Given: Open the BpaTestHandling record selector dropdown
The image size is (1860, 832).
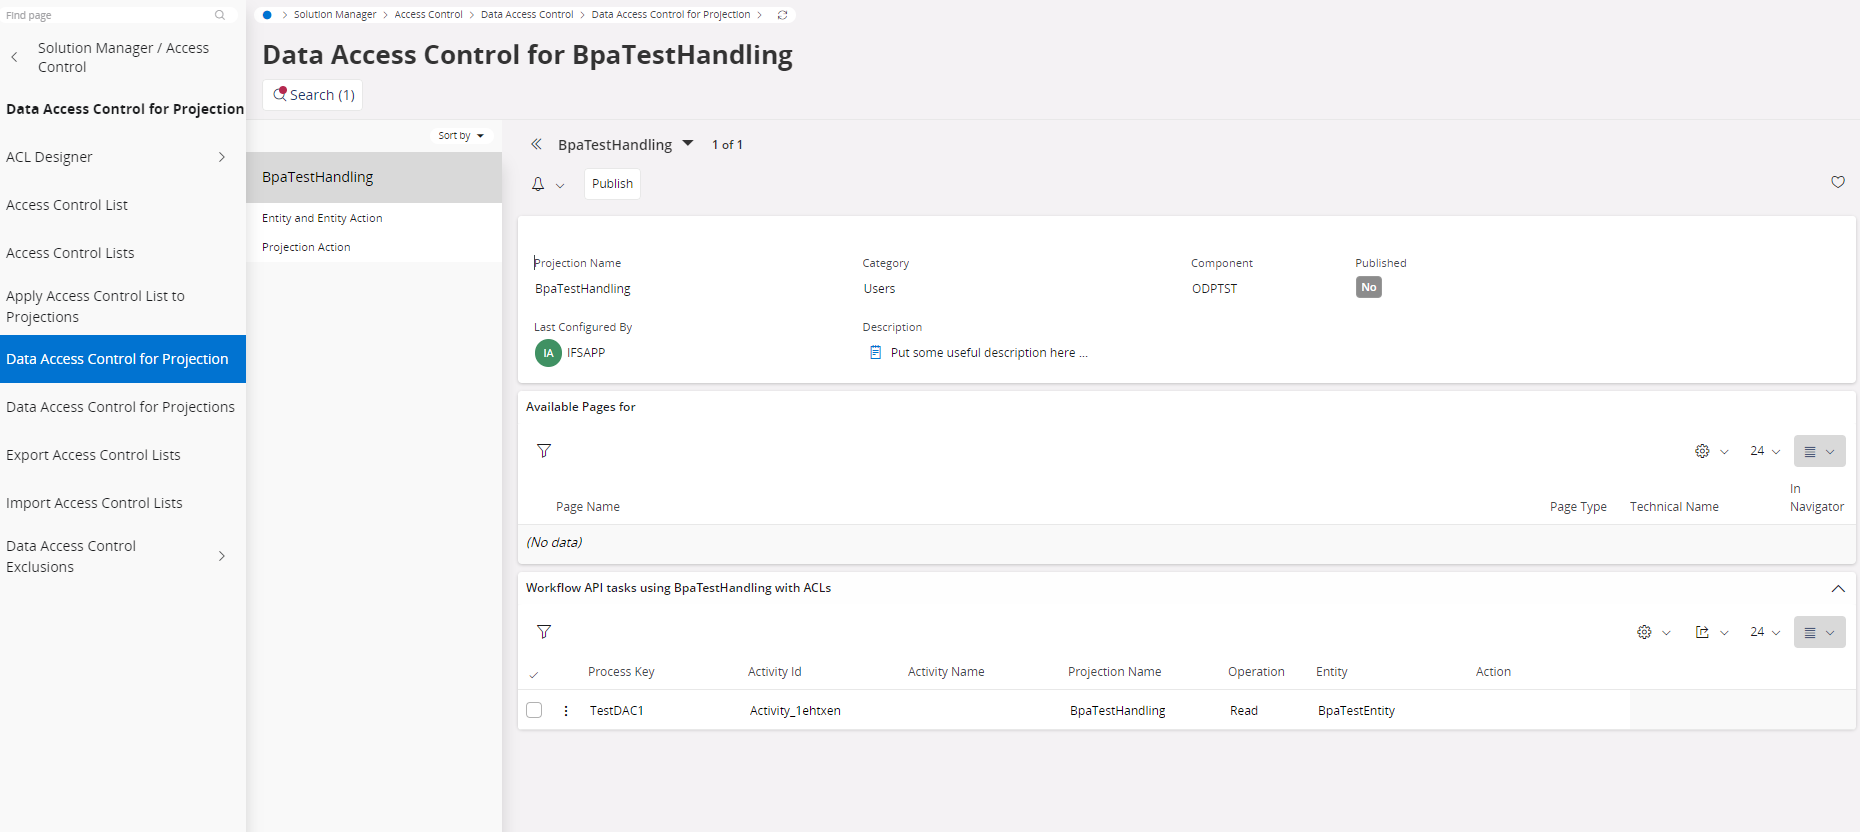Looking at the screenshot, I should [688, 143].
